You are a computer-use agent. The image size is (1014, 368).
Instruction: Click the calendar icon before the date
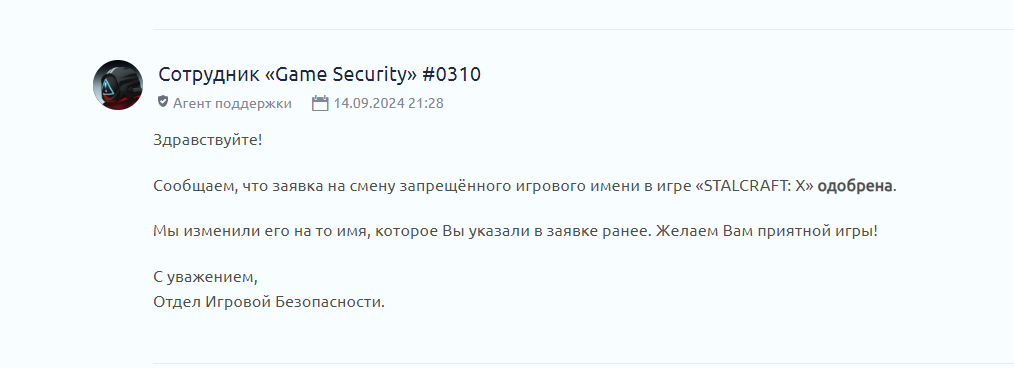[x=320, y=103]
